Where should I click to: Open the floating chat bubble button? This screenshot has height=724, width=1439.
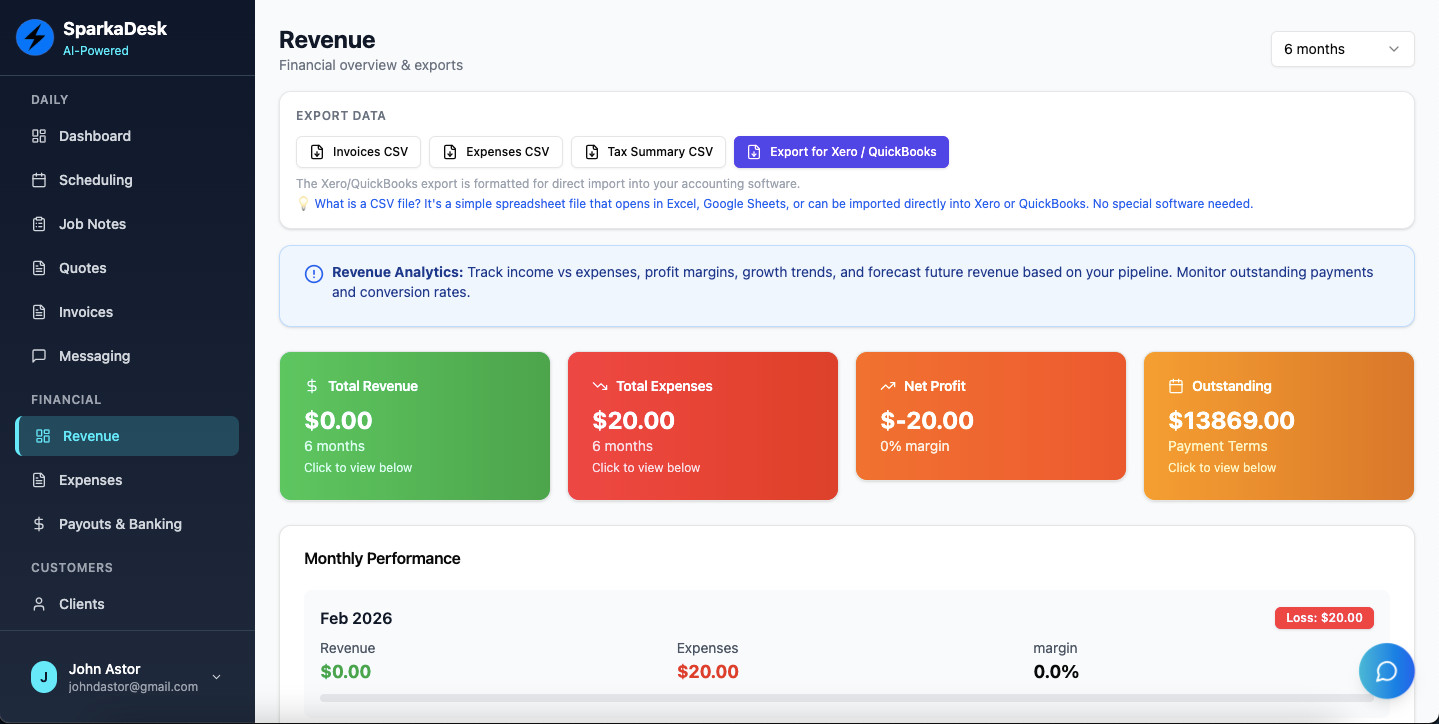pyautogui.click(x=1387, y=671)
